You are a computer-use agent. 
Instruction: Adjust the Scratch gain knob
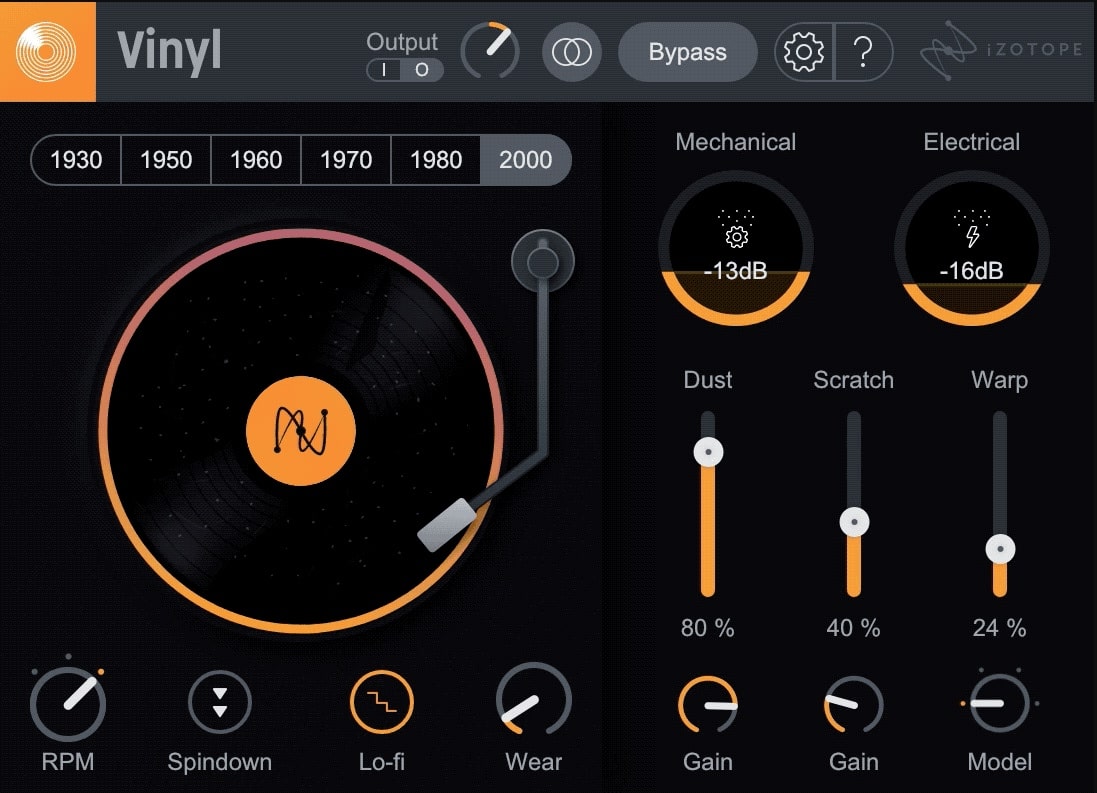tap(853, 704)
